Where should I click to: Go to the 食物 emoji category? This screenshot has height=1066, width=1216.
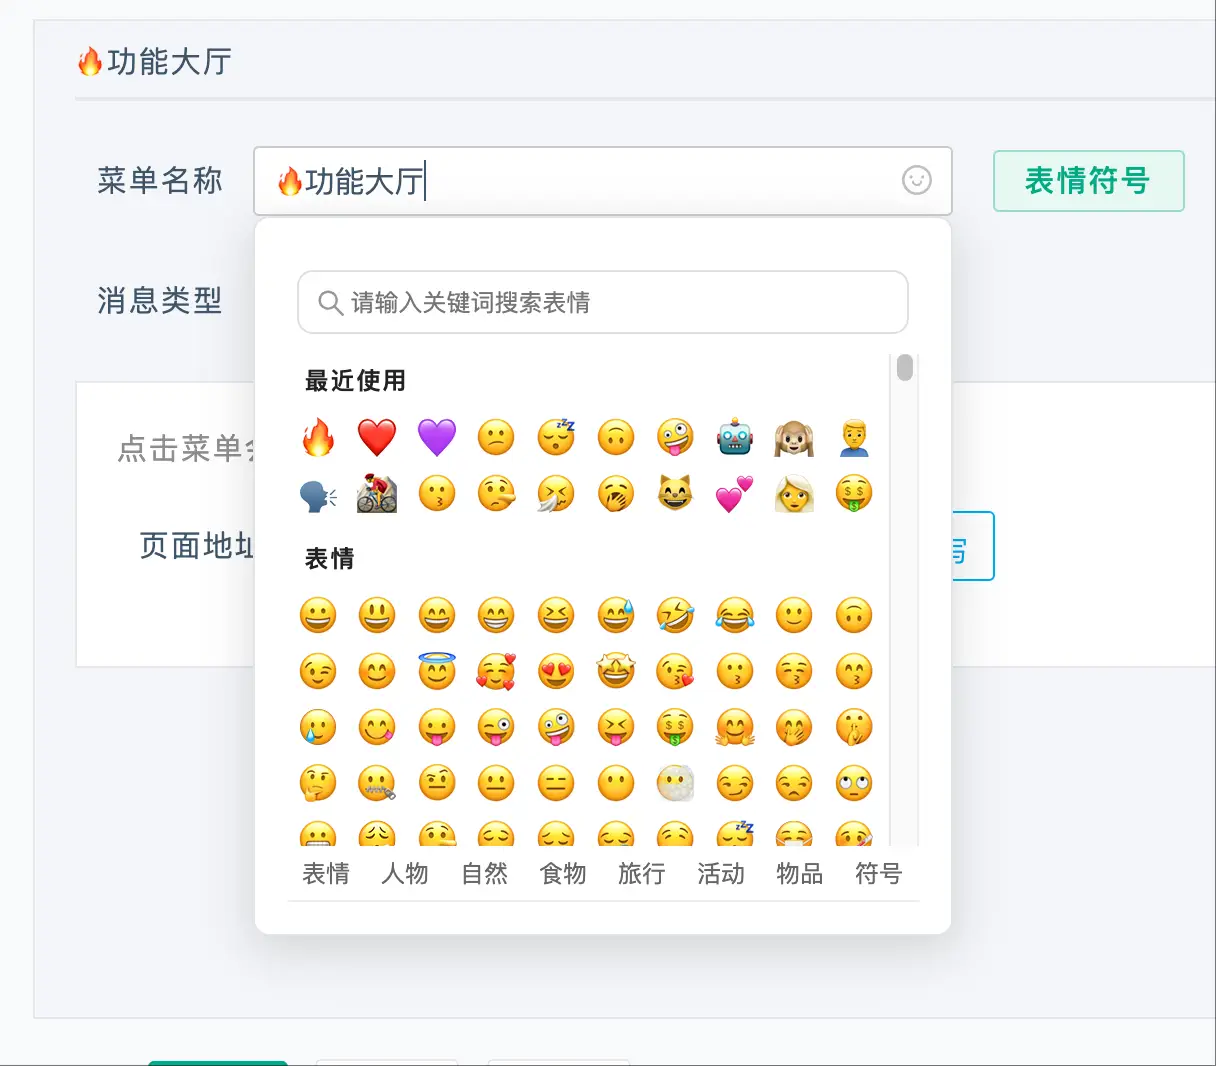tap(563, 874)
